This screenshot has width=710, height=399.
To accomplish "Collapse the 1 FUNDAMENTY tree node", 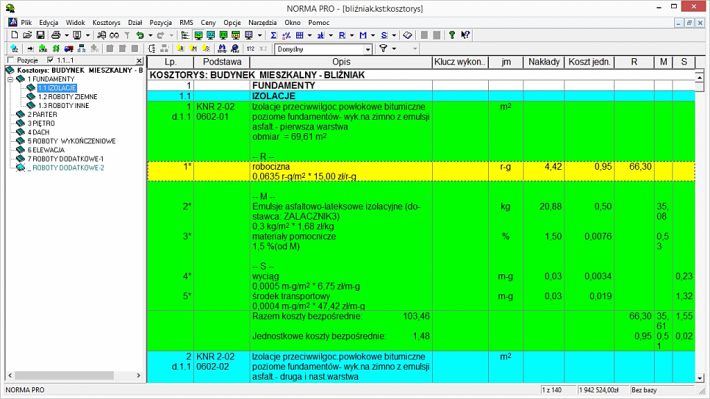I will pos(10,79).
